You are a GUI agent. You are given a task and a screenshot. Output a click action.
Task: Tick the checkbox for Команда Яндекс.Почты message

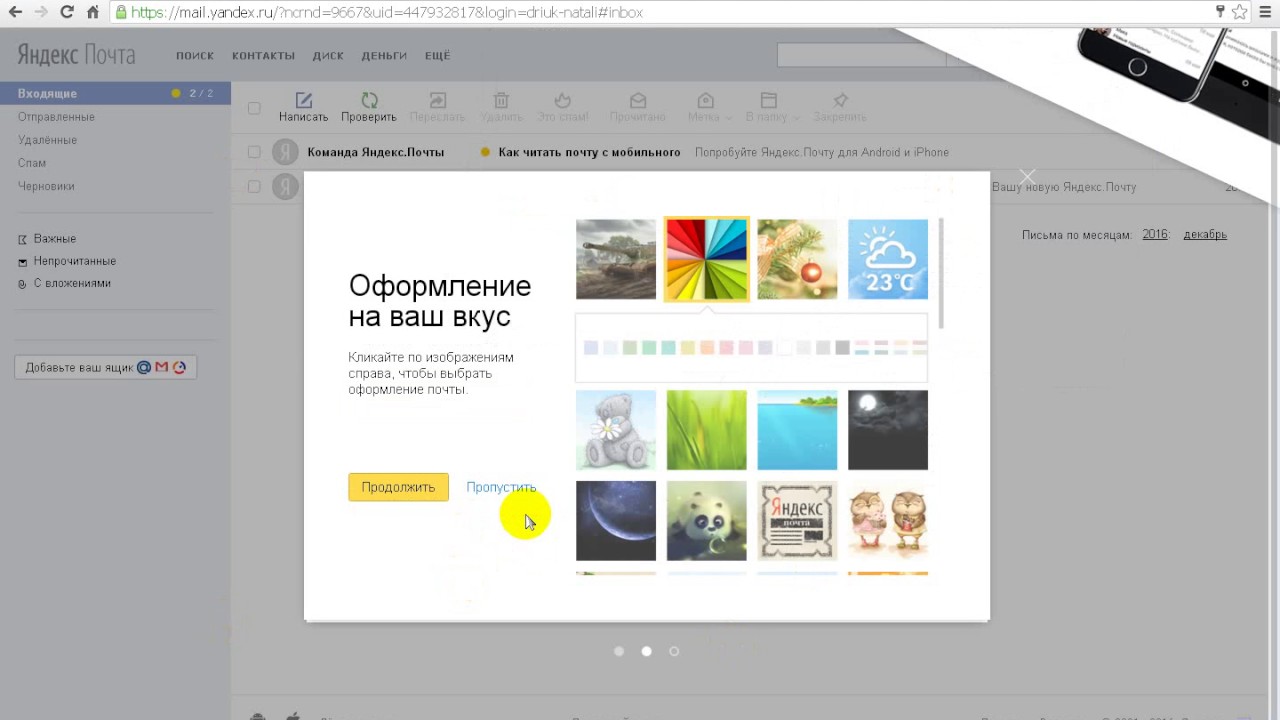(x=254, y=152)
